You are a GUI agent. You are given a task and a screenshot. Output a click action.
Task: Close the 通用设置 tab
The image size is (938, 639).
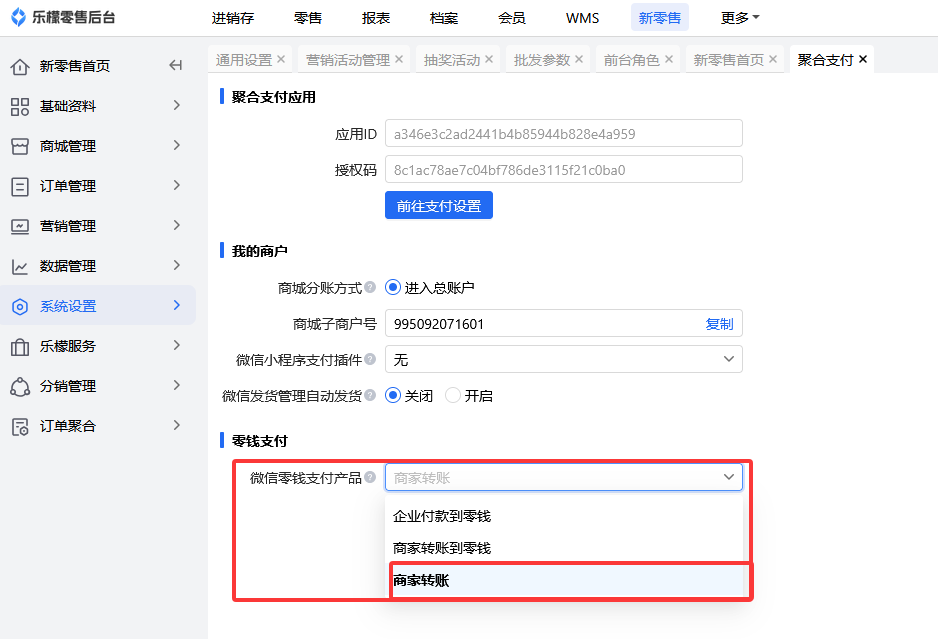point(281,59)
